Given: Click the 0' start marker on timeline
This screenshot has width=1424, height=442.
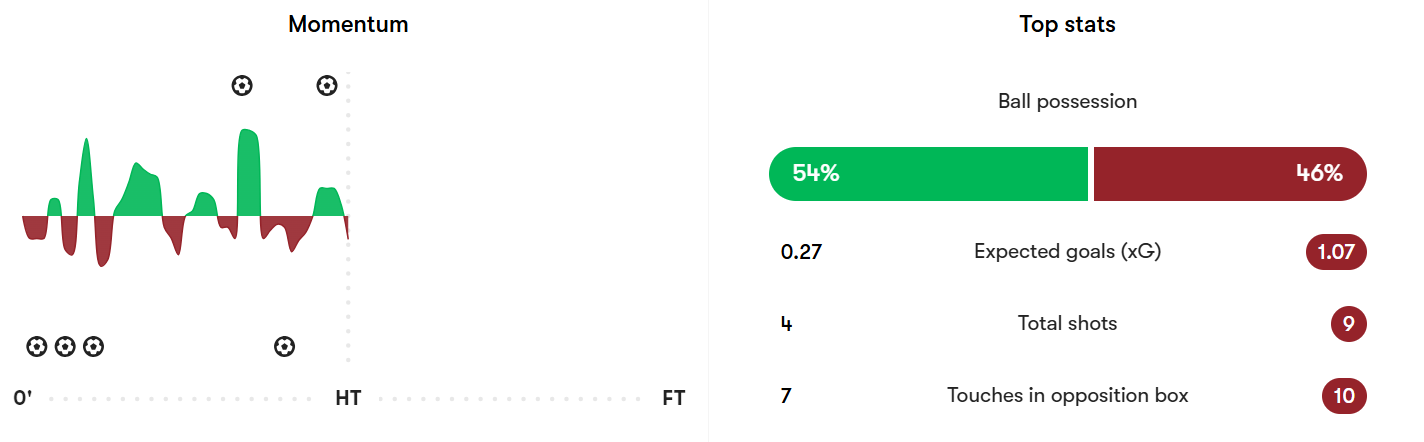Looking at the screenshot, I should click(x=23, y=398).
